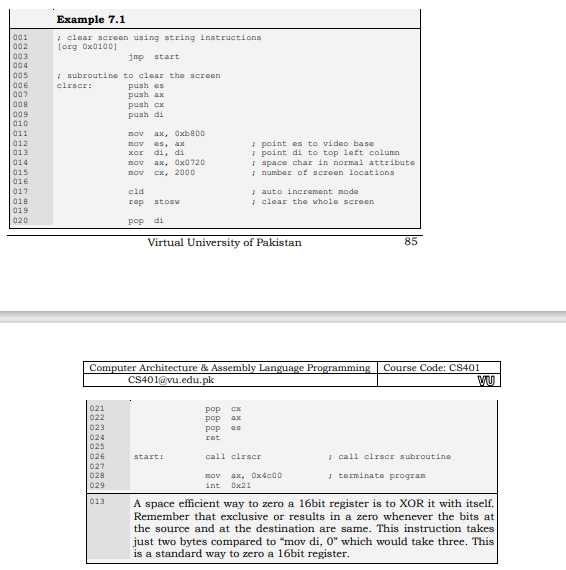
Task: Click line number 010
Action: (20, 124)
